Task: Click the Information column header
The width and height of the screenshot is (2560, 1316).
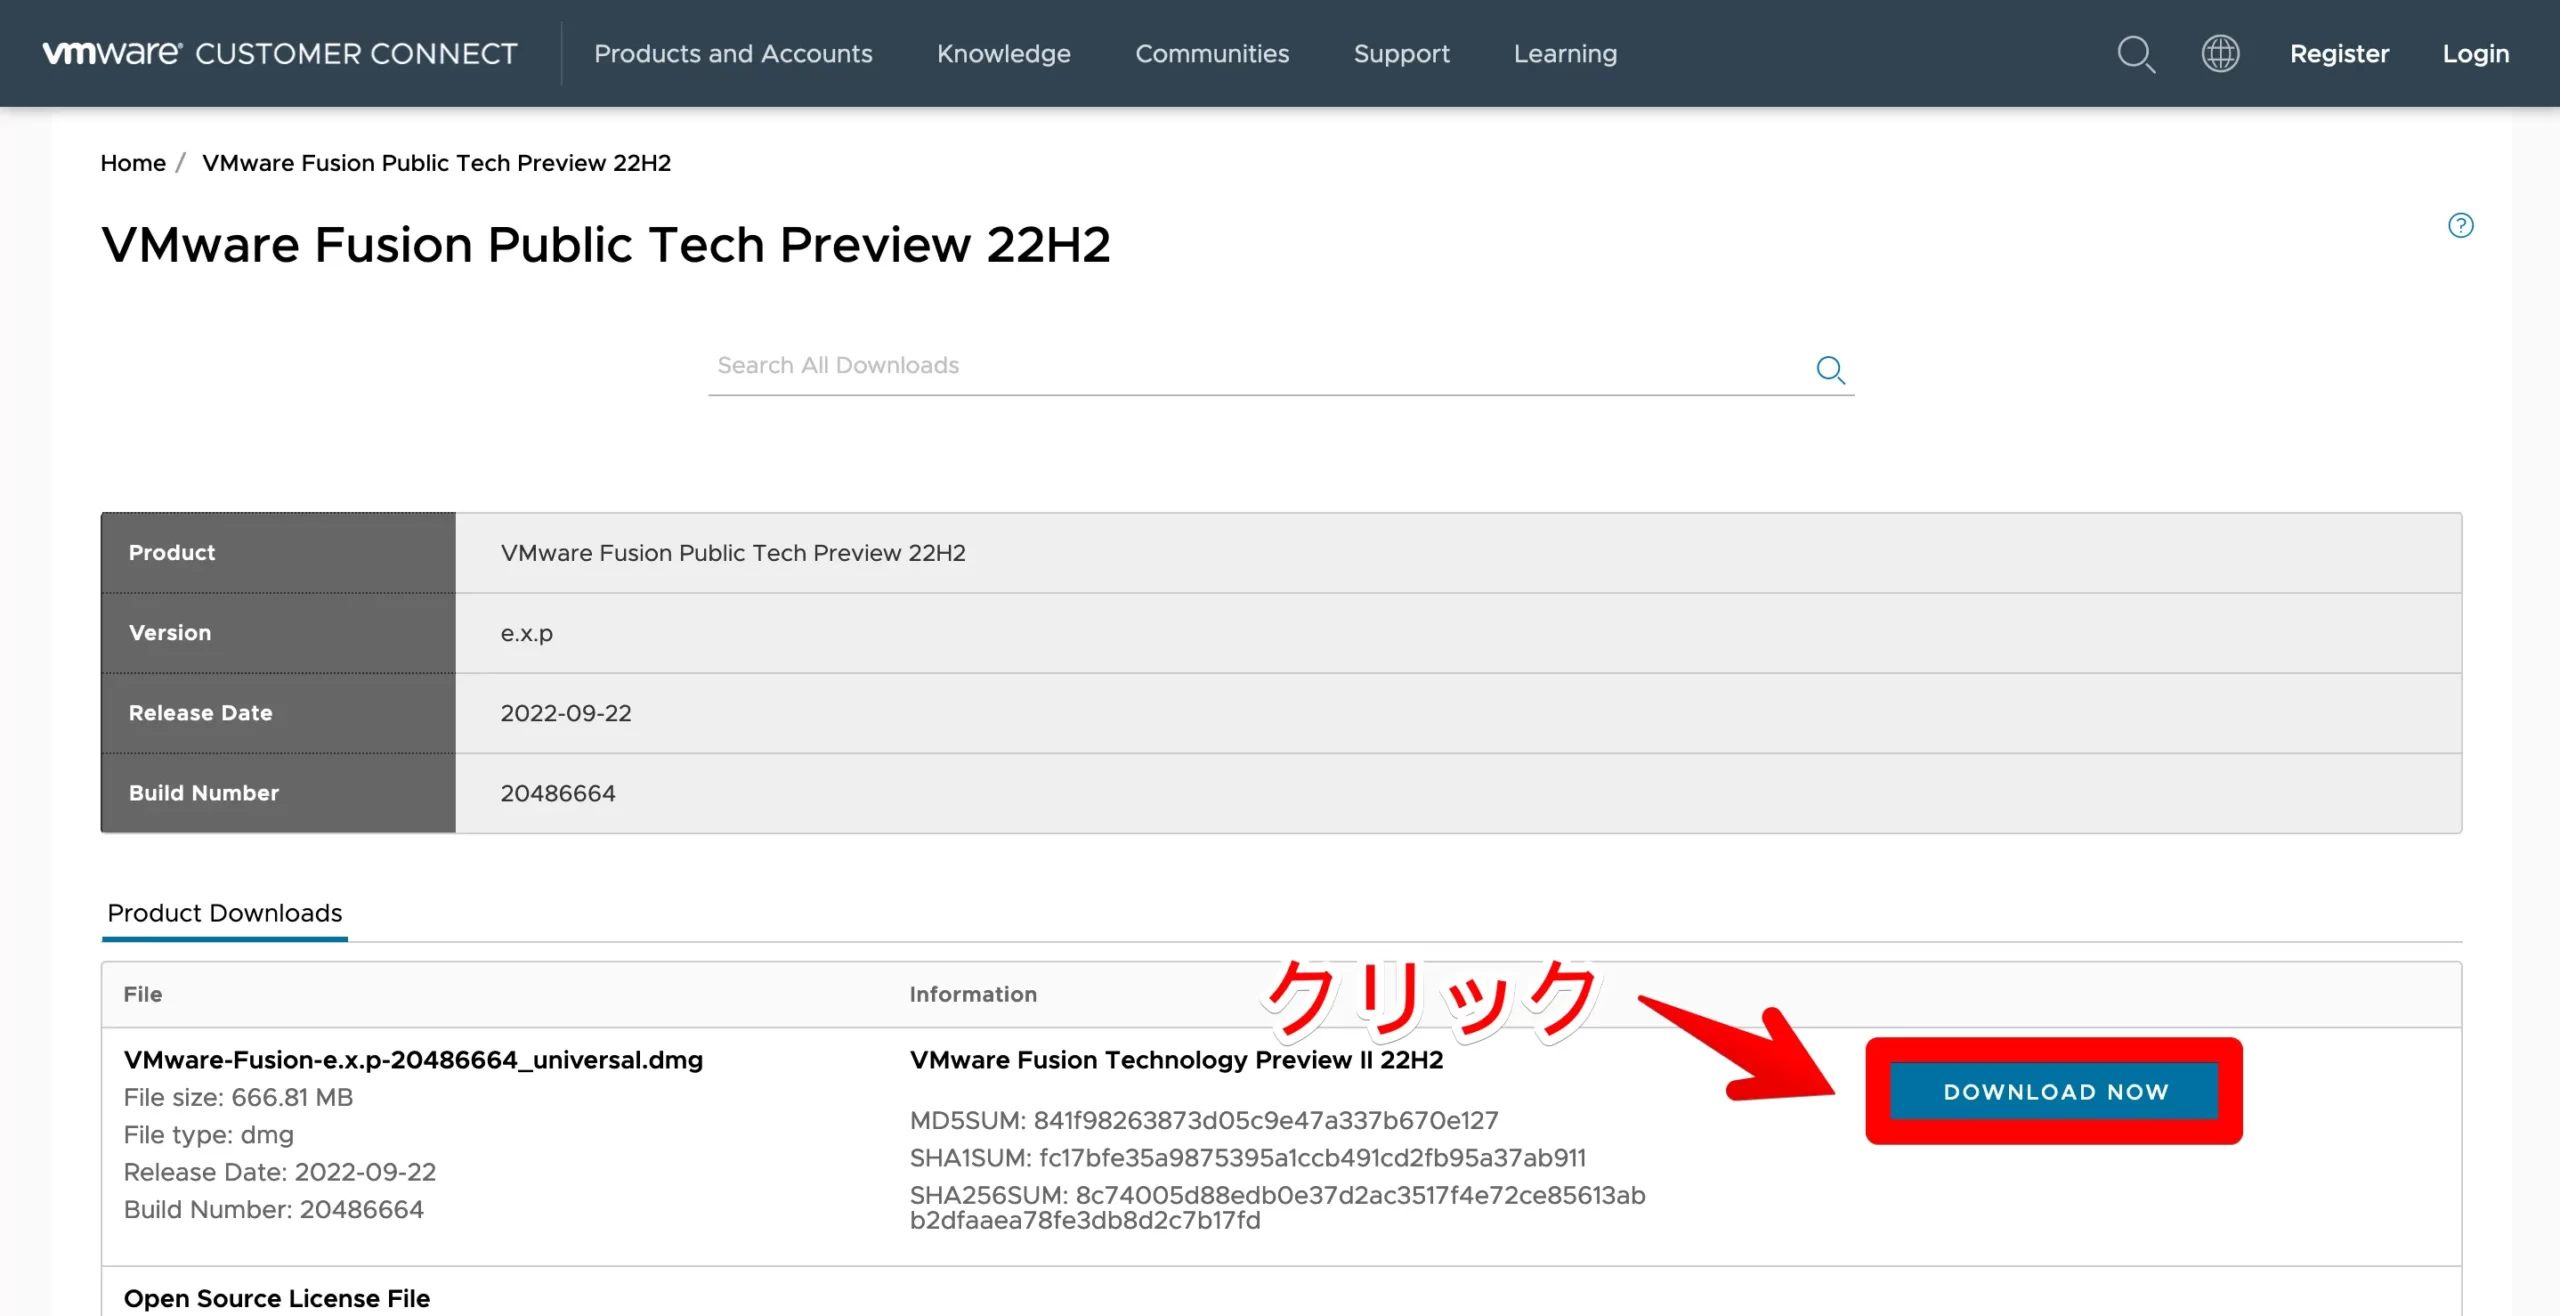Action: (x=973, y=994)
